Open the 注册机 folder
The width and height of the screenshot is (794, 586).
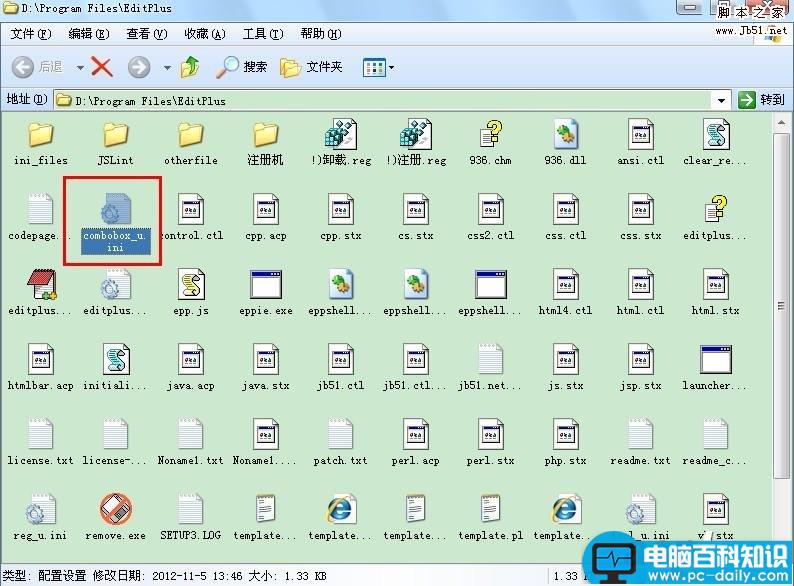(265, 144)
